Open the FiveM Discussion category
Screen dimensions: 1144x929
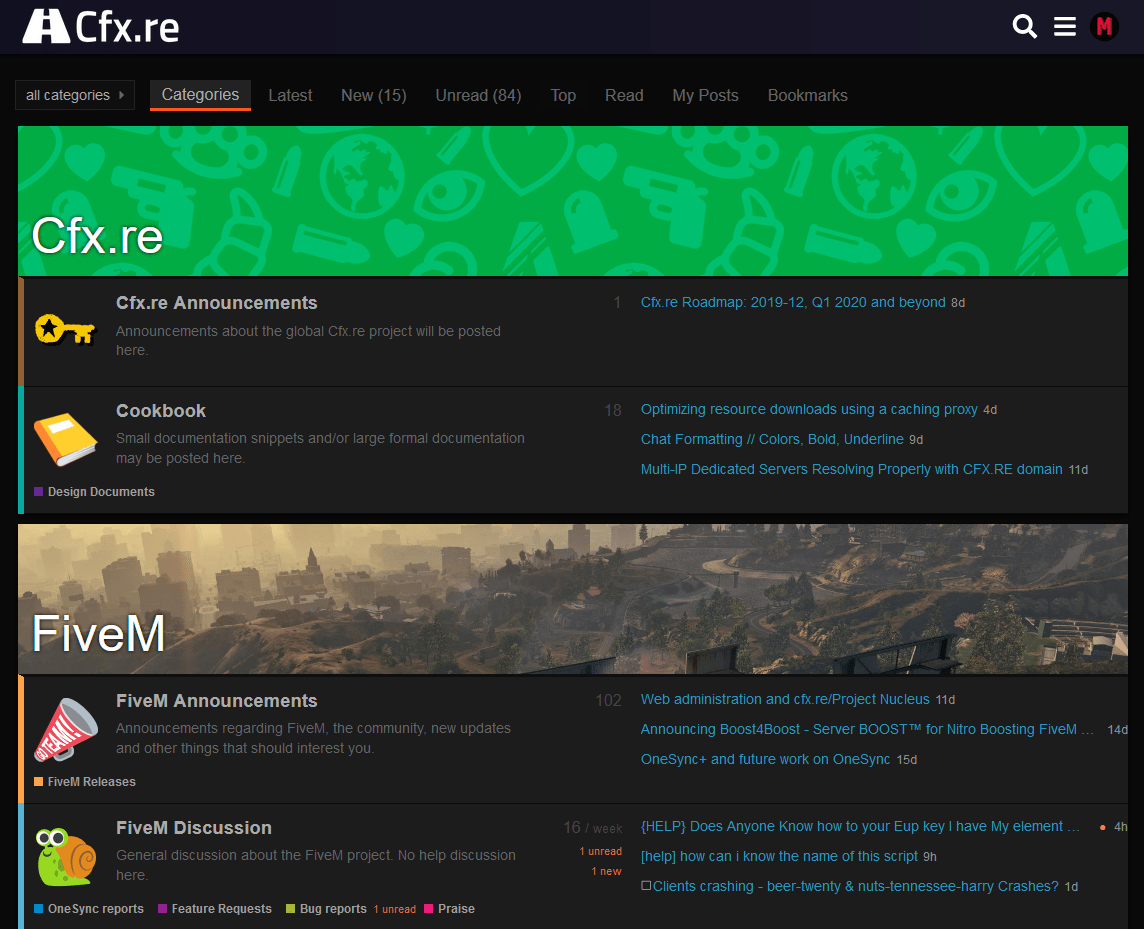[193, 828]
